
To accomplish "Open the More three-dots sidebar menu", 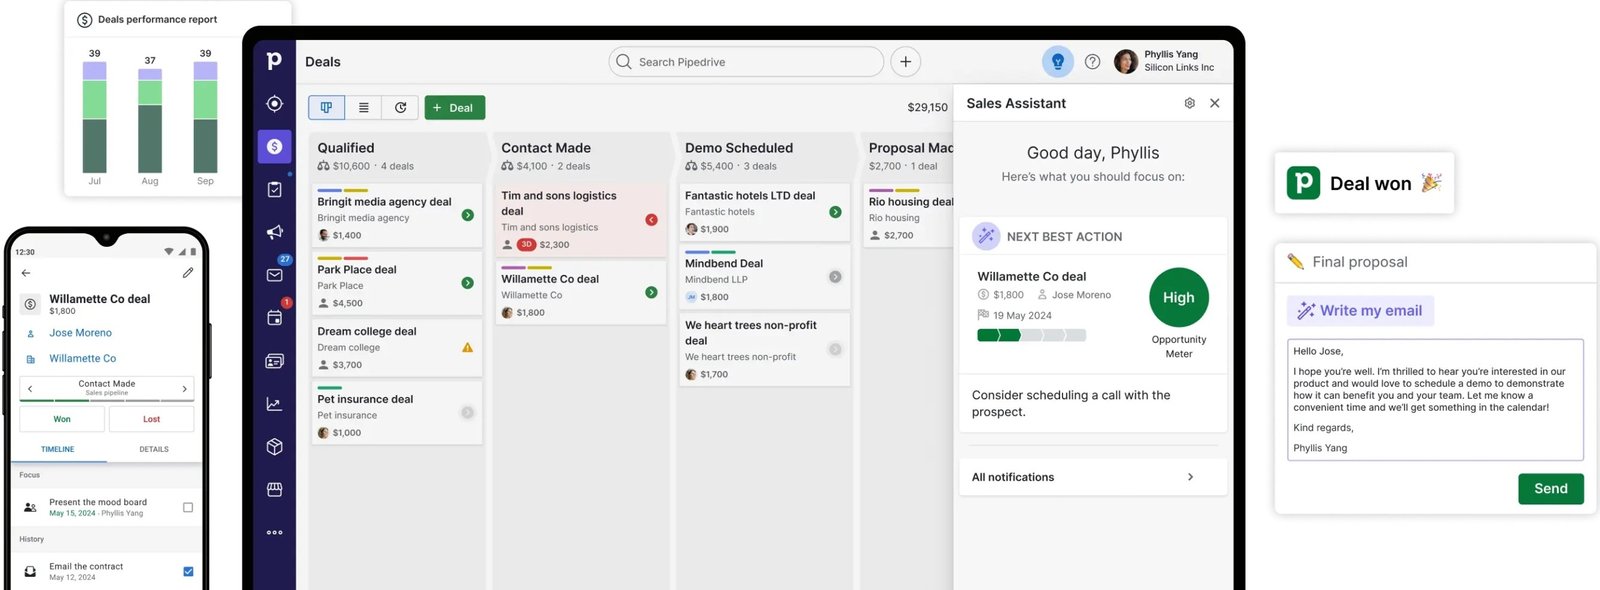I will tap(275, 533).
